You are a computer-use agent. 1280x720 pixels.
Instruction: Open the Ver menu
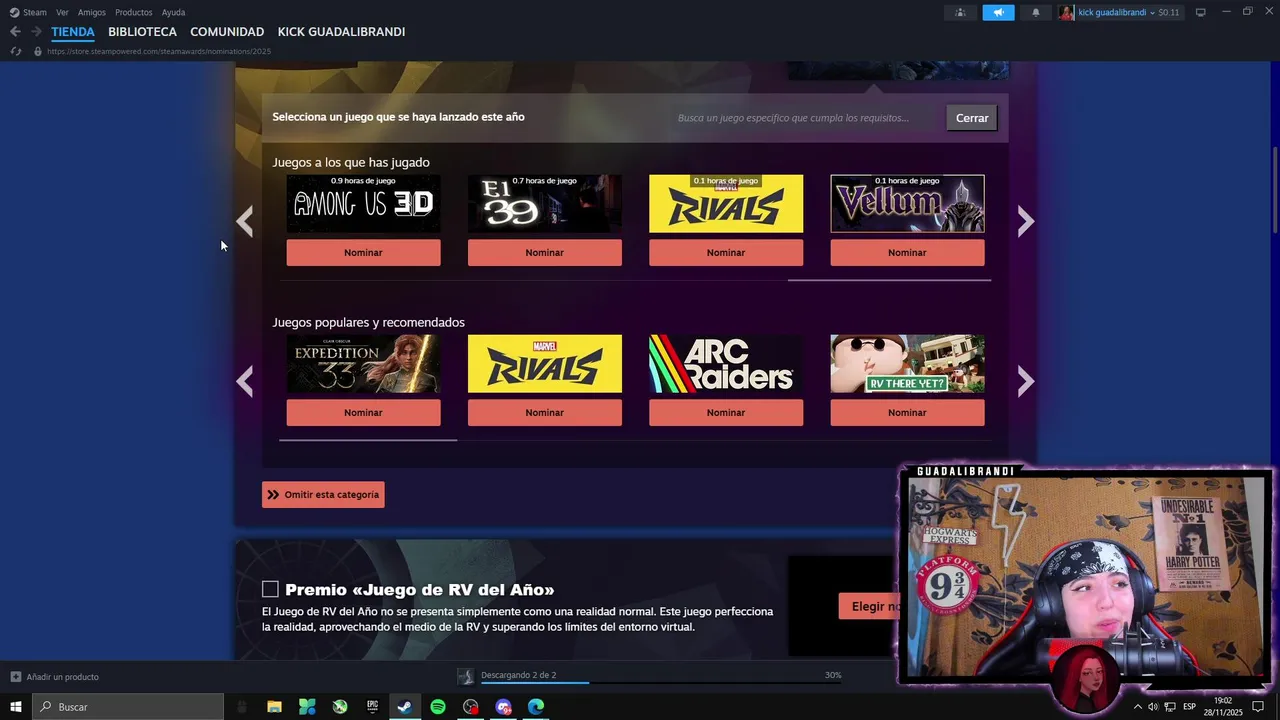point(62,12)
